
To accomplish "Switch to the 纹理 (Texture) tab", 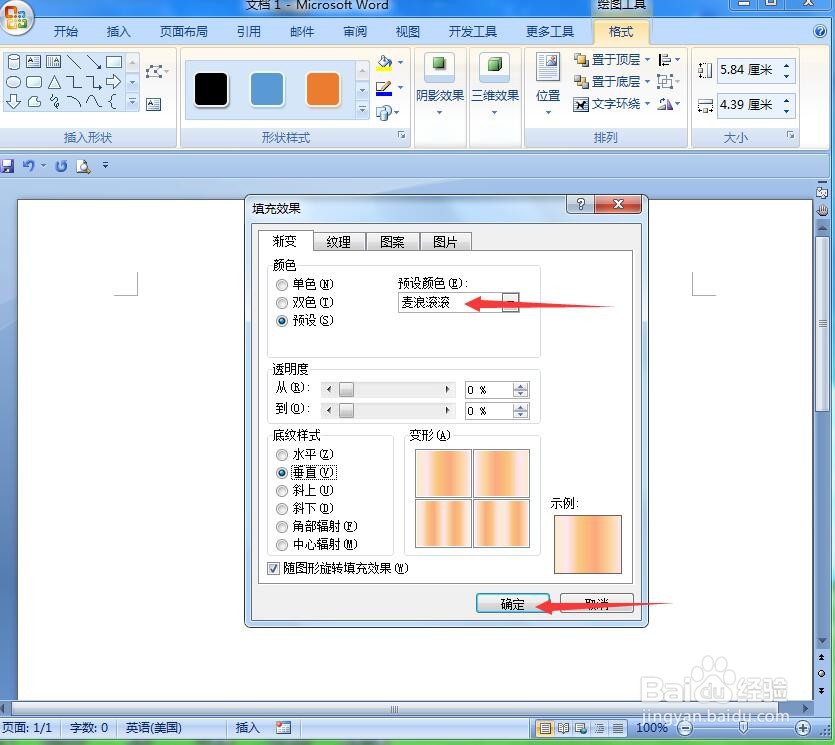I will pyautogui.click(x=339, y=242).
